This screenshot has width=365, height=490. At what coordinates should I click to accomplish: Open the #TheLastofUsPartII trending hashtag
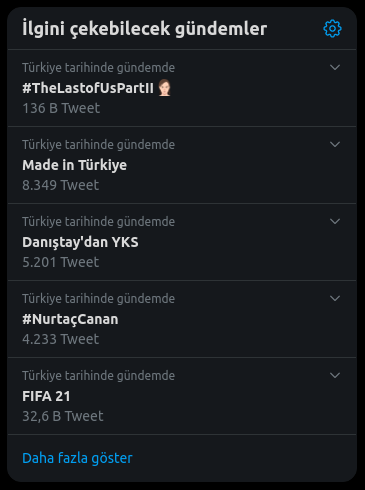tap(88, 88)
